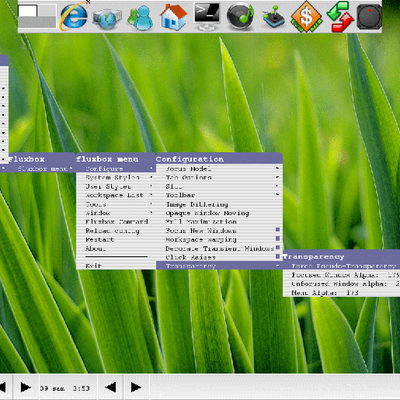Screen dimensions: 400x400
Task: Adjust Focused Window Alpha value
Action: (x=341, y=275)
